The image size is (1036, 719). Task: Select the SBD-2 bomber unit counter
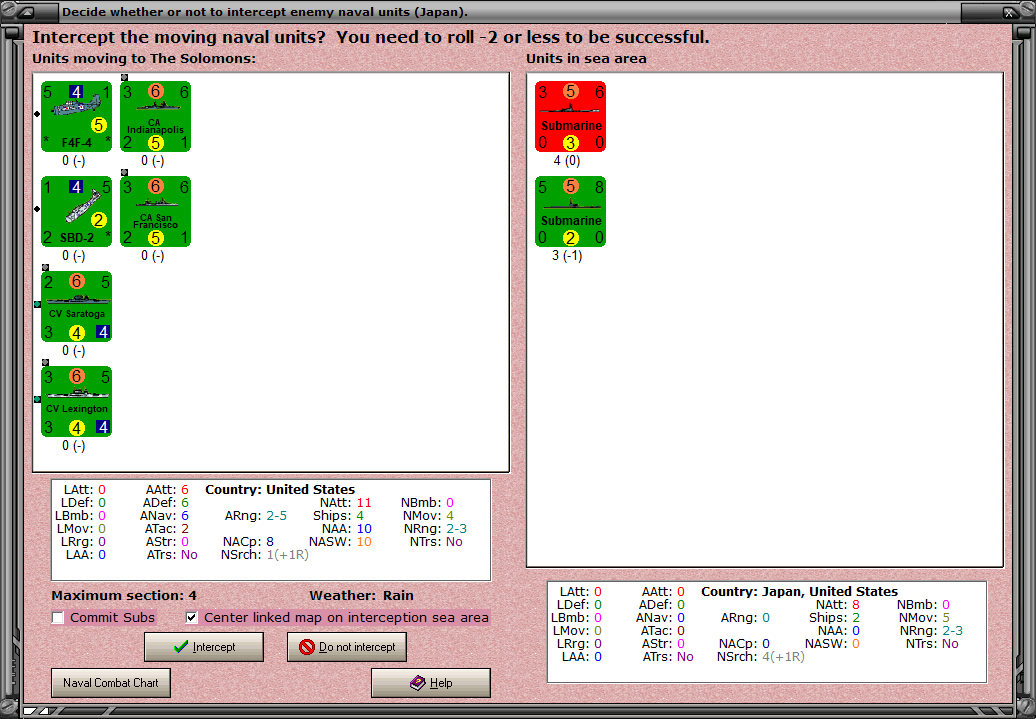point(77,211)
